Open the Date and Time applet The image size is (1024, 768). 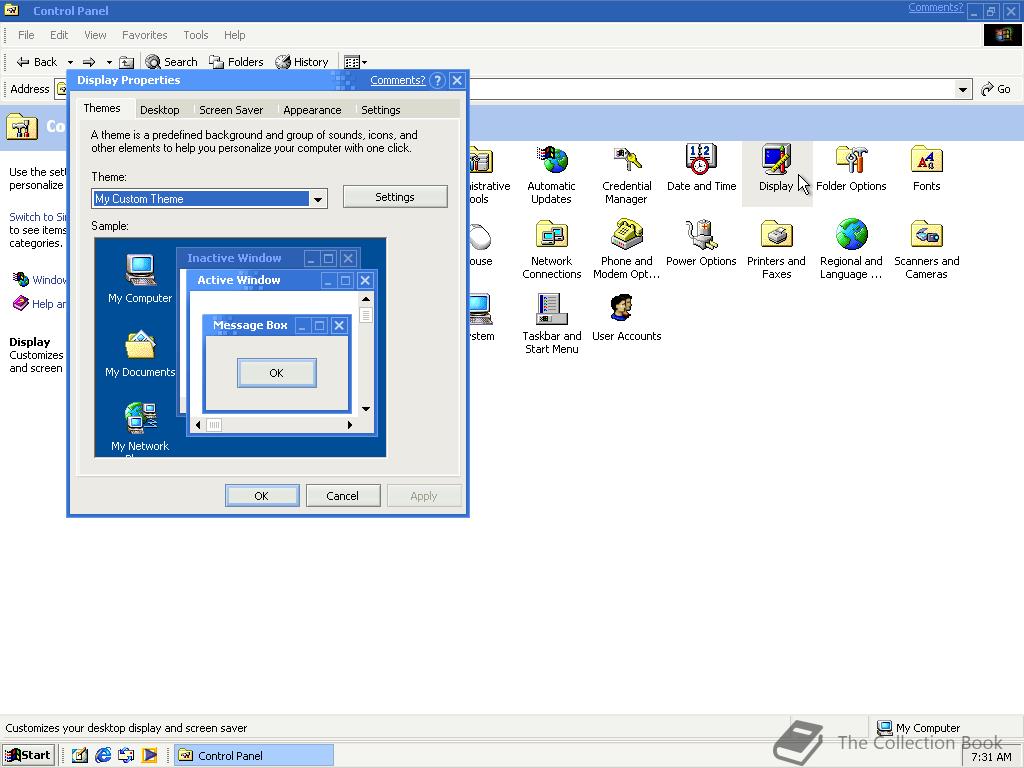[701, 168]
